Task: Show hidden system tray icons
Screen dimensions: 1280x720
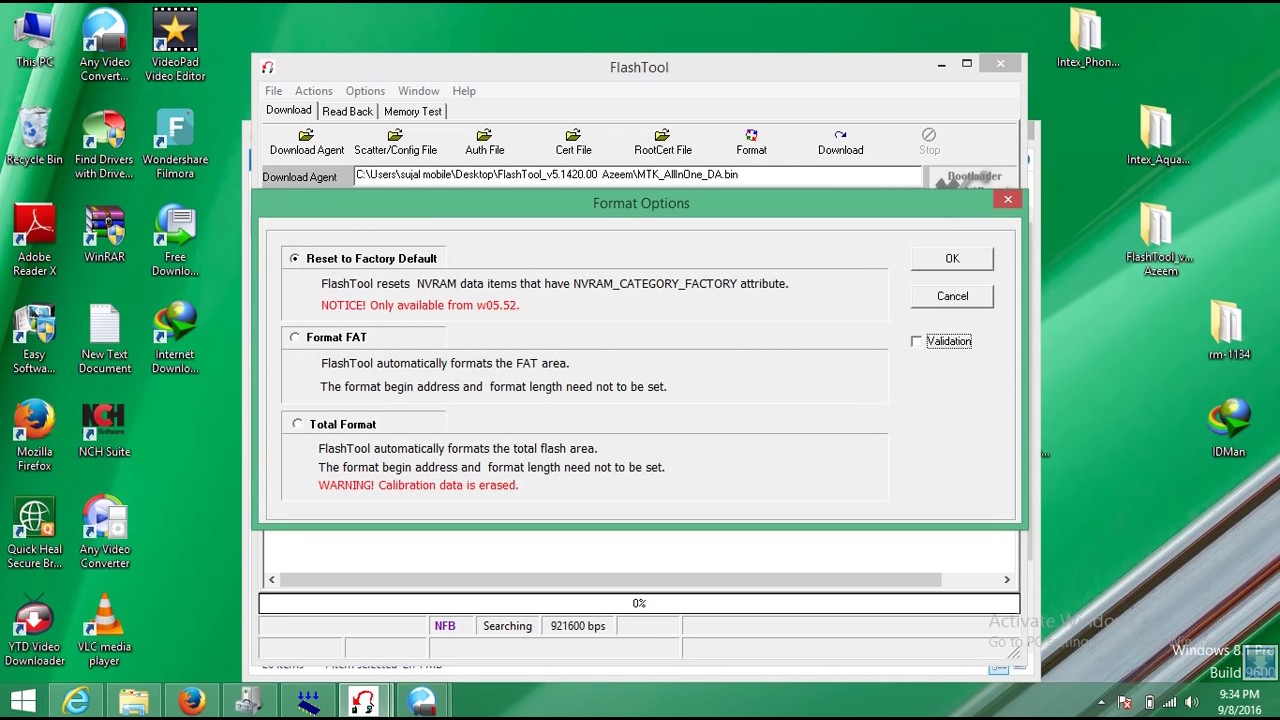Action: [1101, 702]
